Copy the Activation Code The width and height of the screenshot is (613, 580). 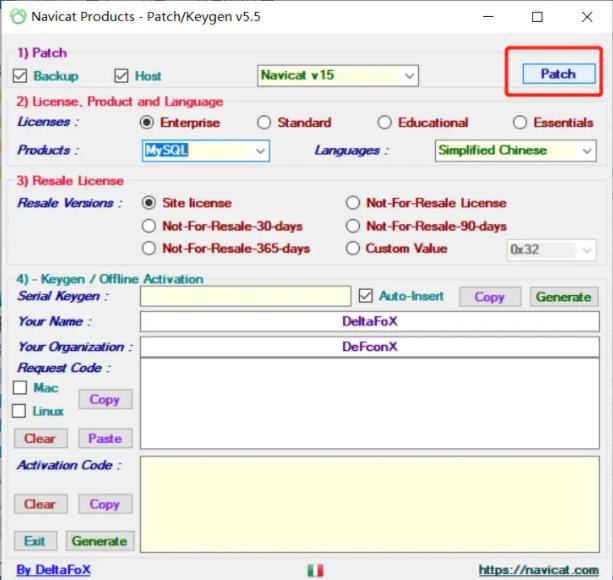[x=105, y=504]
